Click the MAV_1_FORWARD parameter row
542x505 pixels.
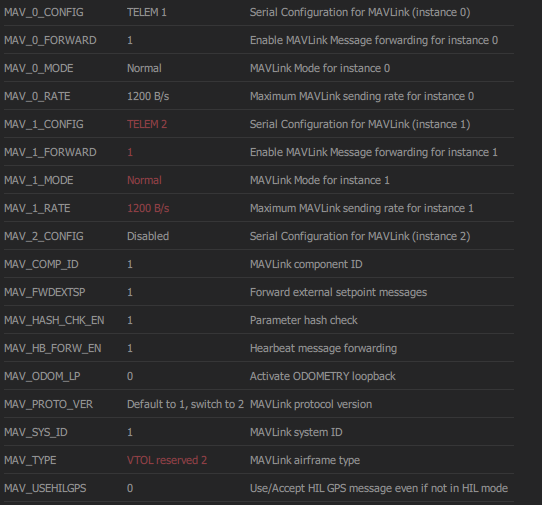coord(259,152)
